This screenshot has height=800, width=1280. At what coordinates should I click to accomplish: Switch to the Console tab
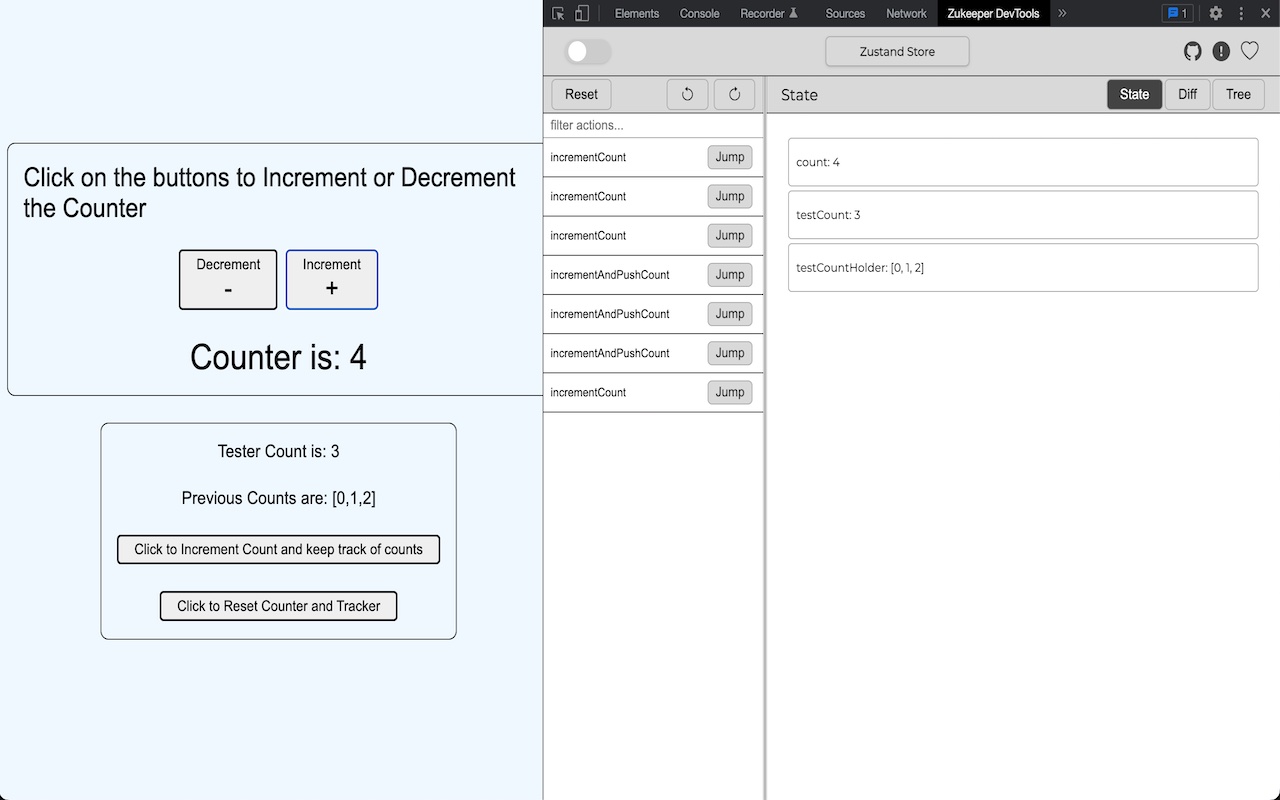[x=699, y=13]
